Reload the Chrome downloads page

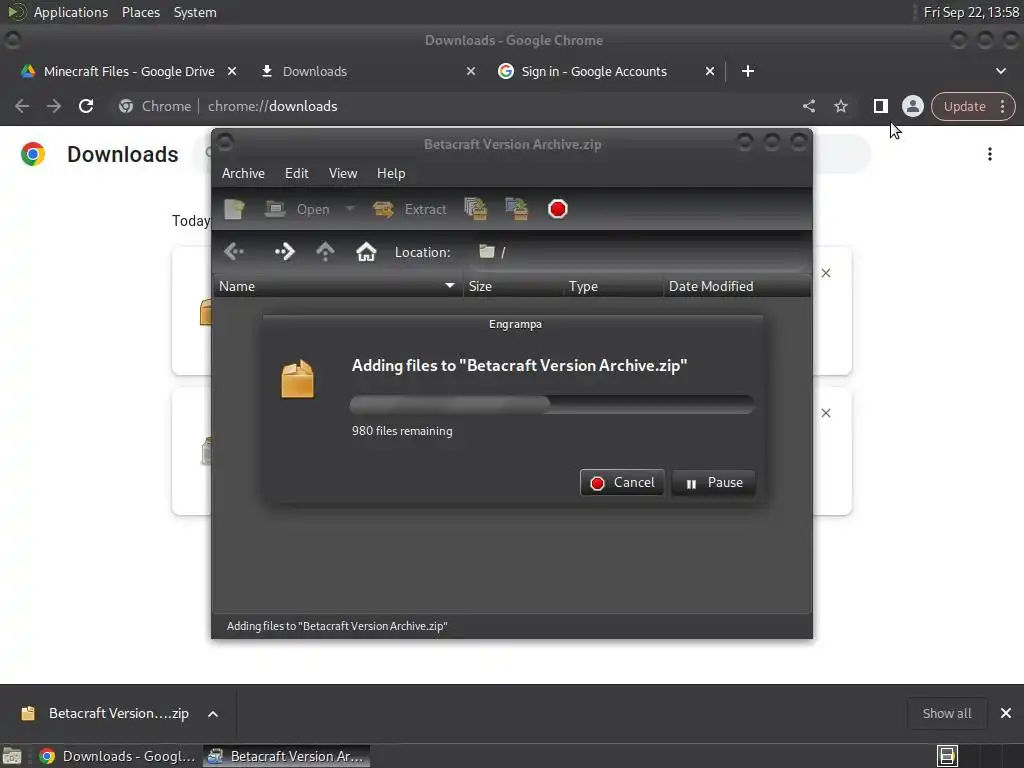point(86,106)
